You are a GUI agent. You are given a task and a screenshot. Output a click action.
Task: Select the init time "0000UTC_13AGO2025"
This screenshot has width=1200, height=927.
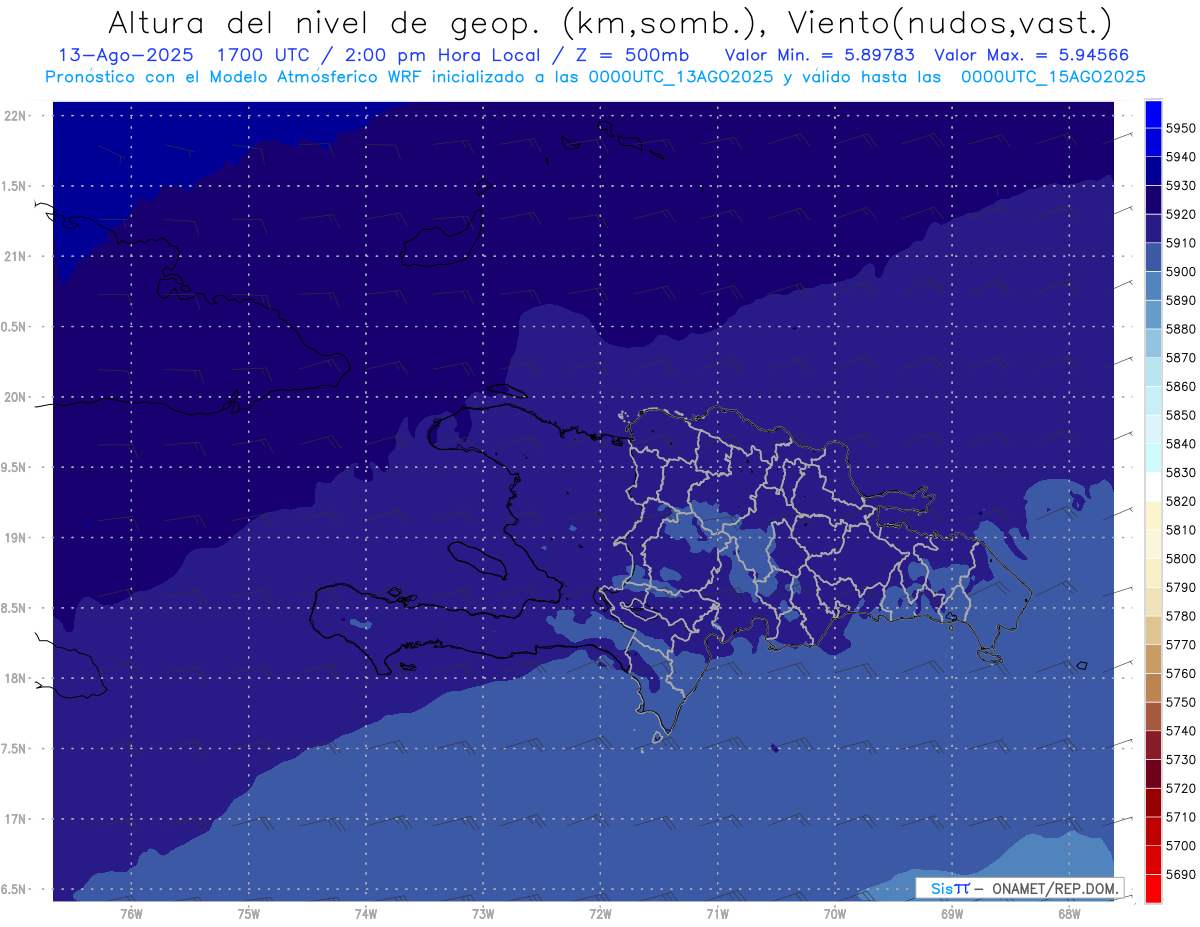pos(682,77)
